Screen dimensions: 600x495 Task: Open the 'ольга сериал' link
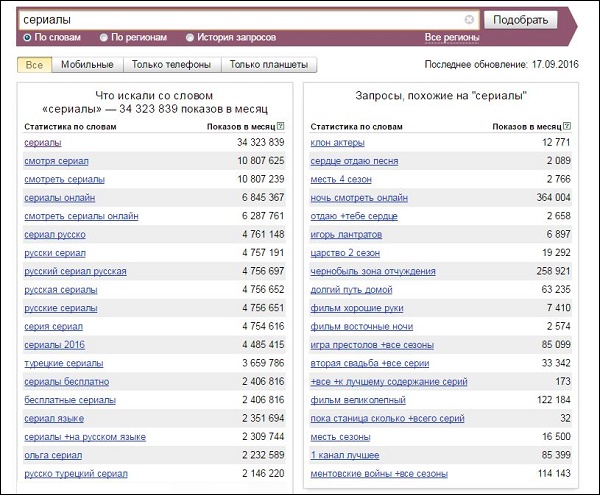[53, 455]
